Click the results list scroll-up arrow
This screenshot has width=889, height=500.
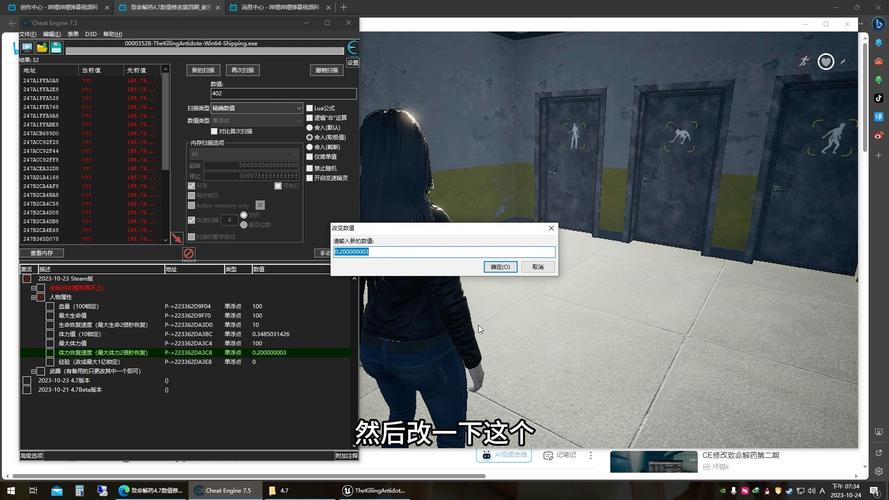coord(166,69)
